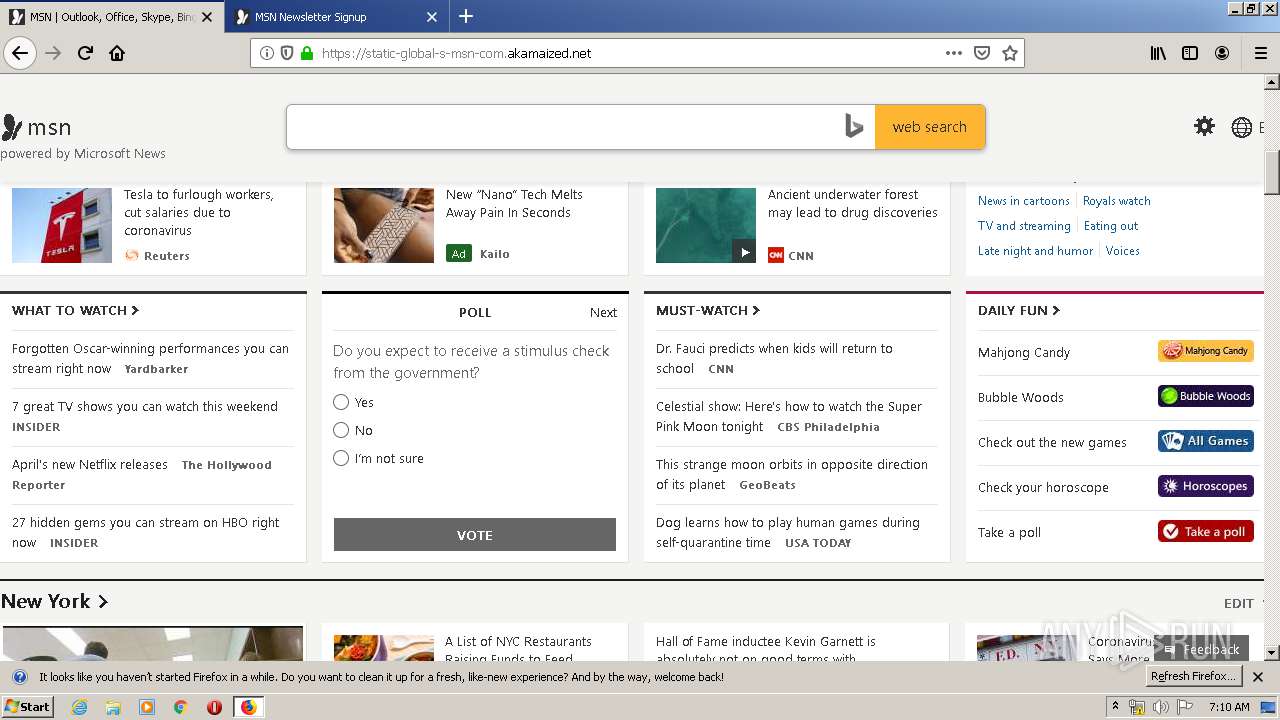Open News in cartoons link
Screen dimensions: 1280x720
pos(1023,201)
